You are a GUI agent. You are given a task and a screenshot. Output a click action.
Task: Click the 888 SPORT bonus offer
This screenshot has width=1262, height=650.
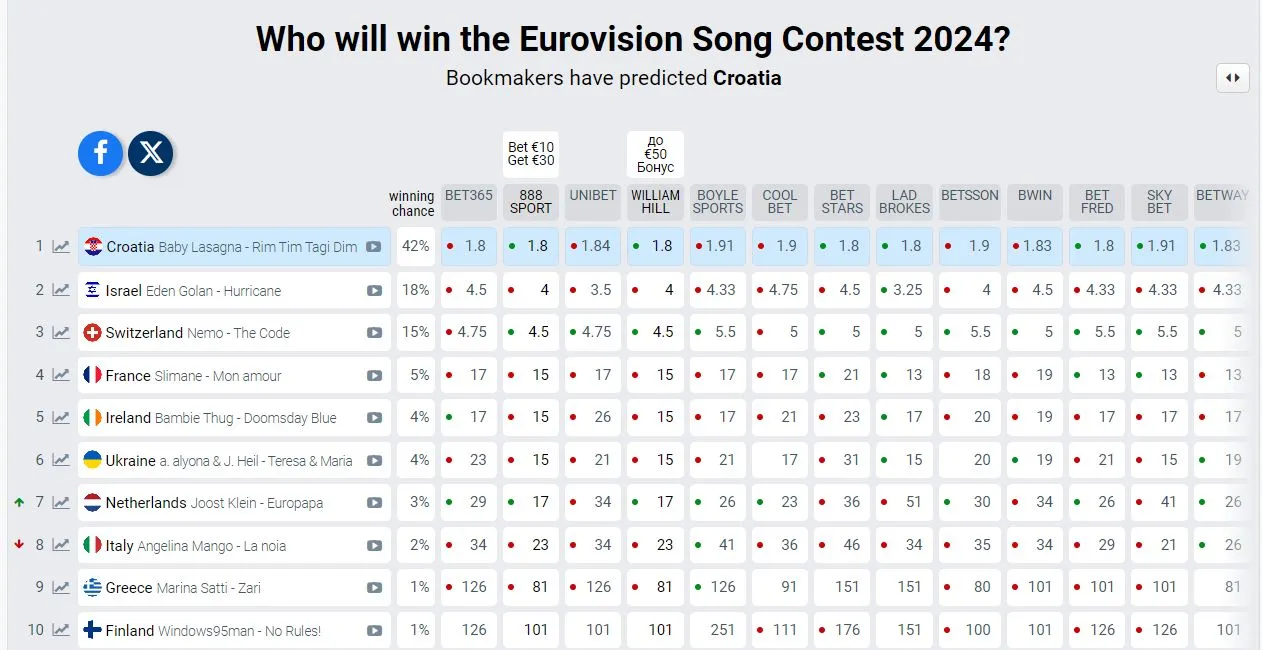531,154
